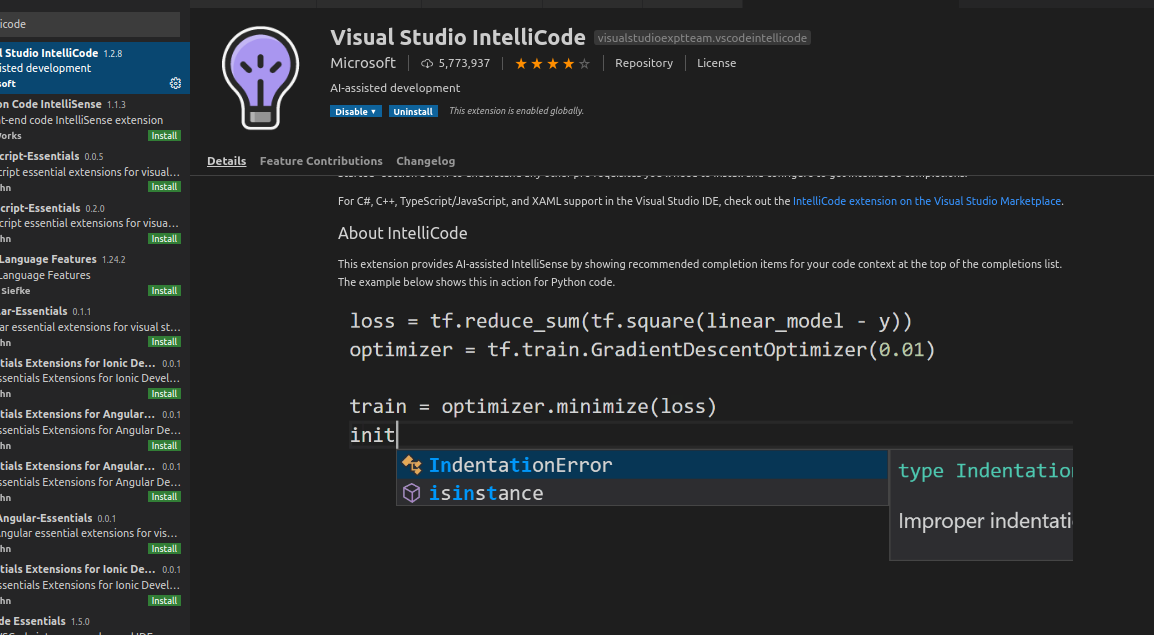Select the Details tab
Viewport: 1154px width, 635px height.
pos(227,161)
